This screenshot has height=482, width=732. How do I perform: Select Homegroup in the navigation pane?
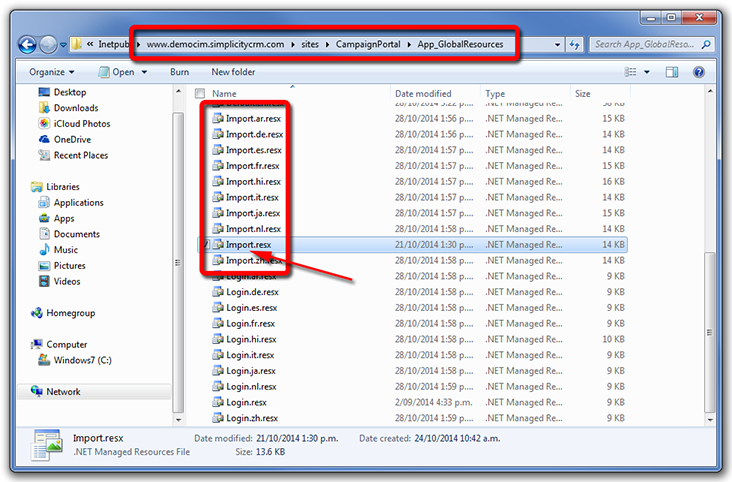(x=70, y=313)
